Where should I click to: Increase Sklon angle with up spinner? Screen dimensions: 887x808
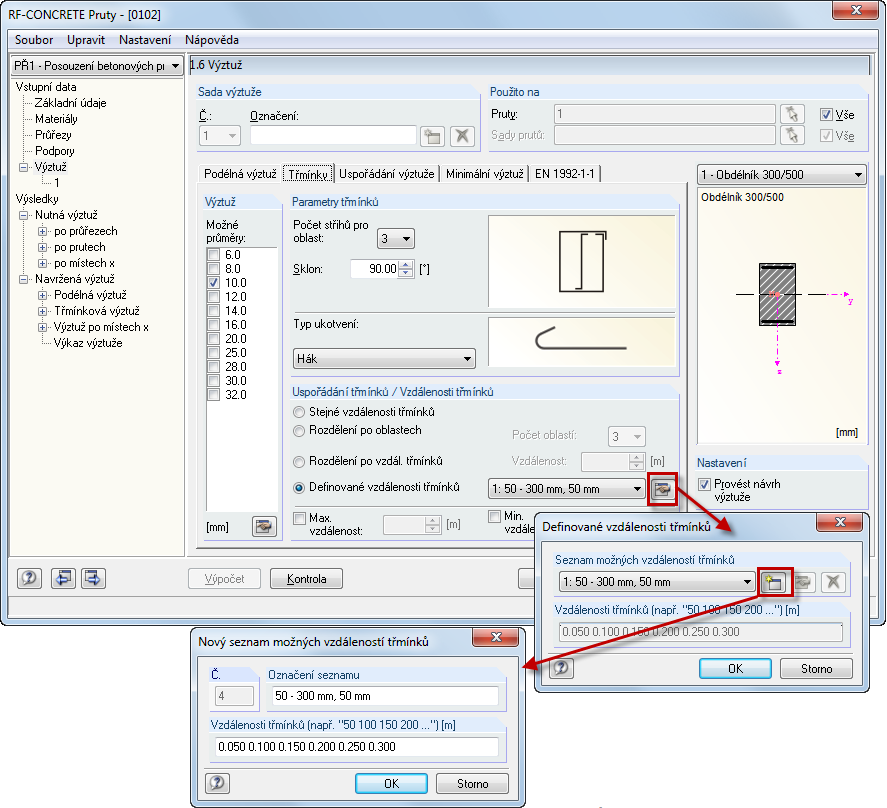(x=406, y=265)
